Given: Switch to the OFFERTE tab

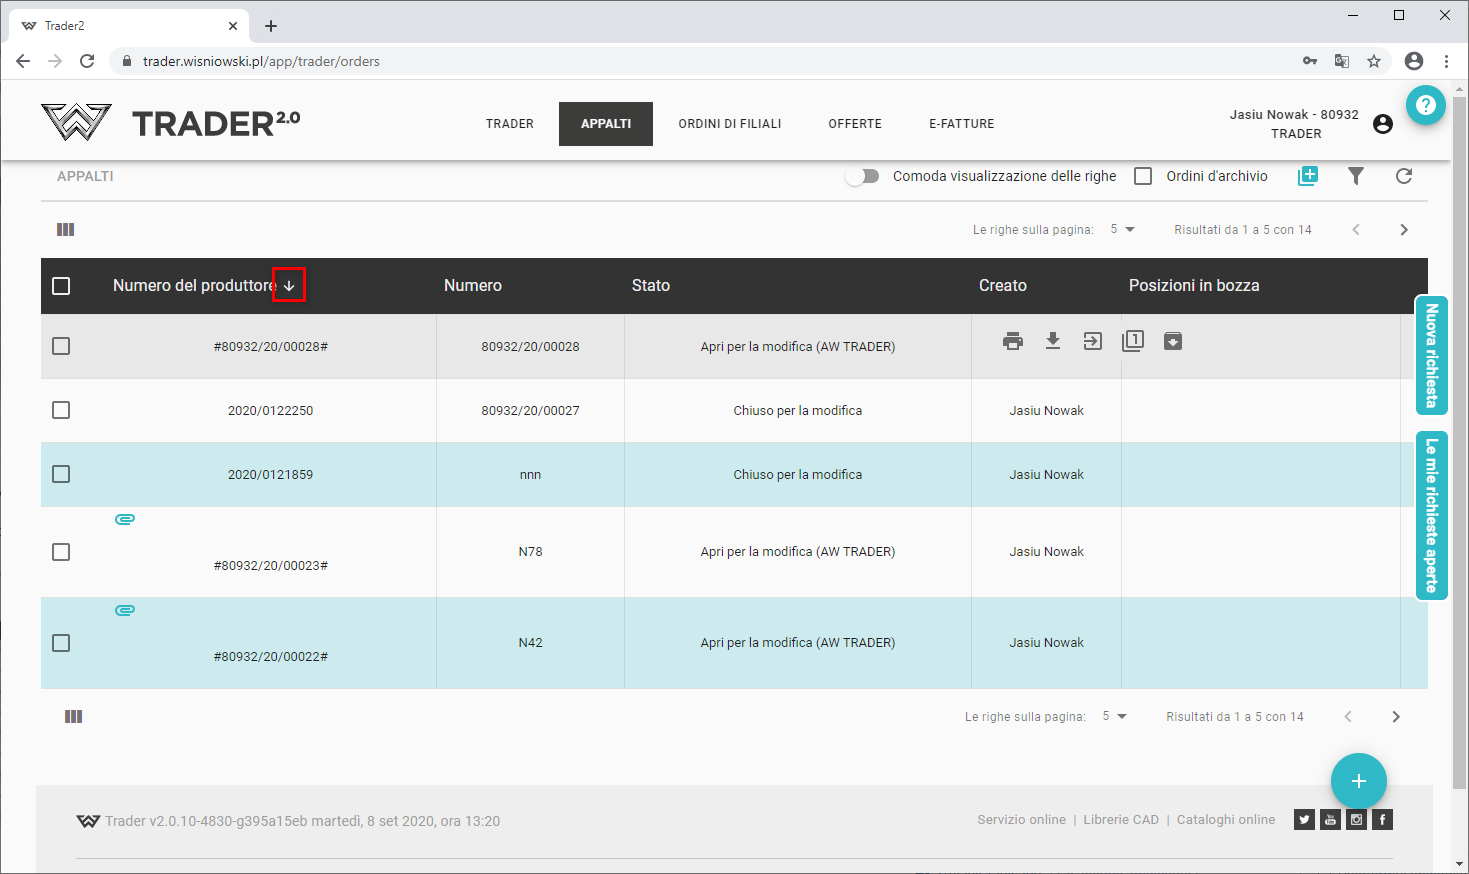Looking at the screenshot, I should (x=855, y=124).
